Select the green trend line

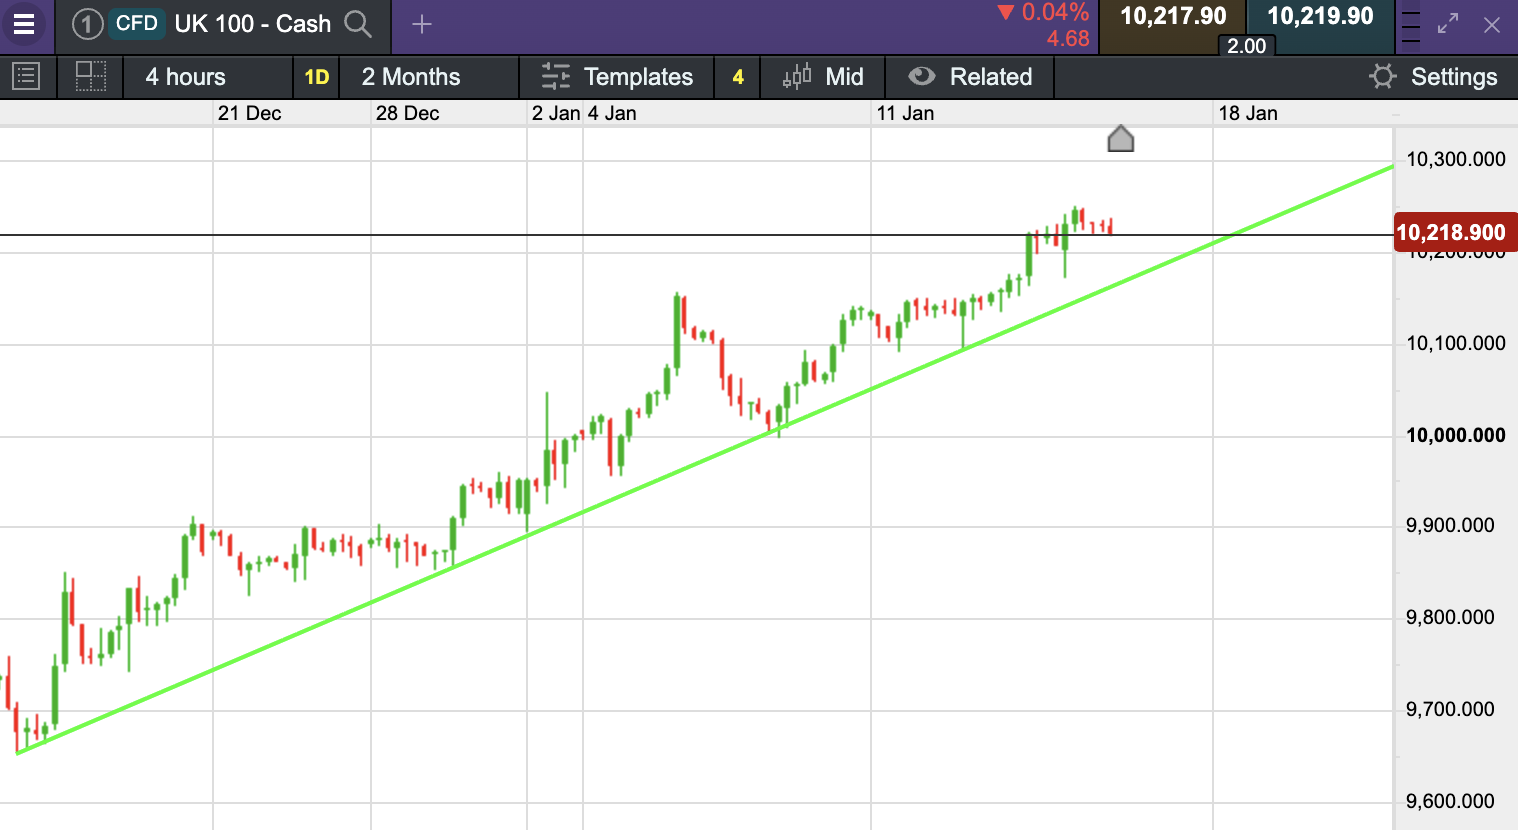(700, 460)
